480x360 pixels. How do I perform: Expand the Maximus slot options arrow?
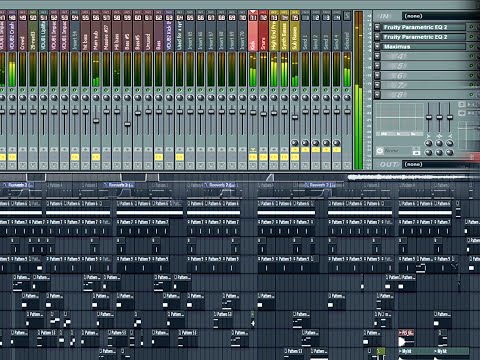[377, 46]
